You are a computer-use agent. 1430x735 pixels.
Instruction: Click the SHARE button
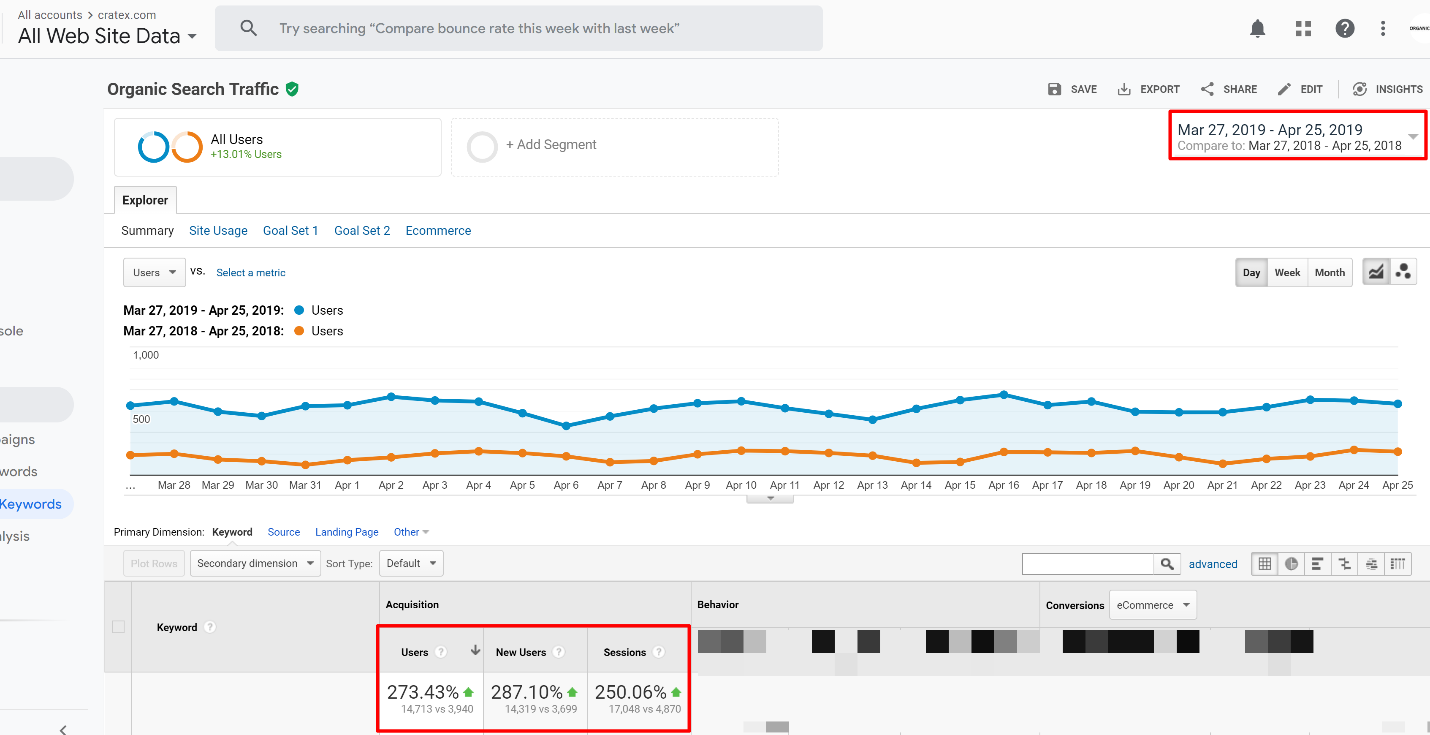click(x=1229, y=89)
